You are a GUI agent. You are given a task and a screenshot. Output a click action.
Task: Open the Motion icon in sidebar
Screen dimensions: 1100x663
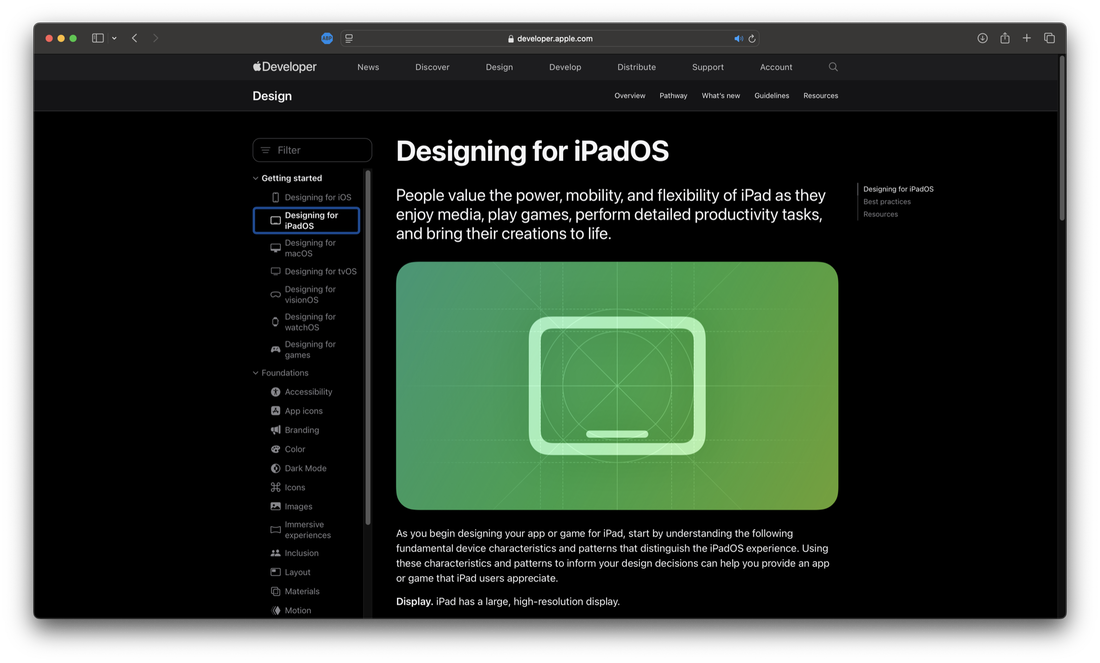coord(275,610)
